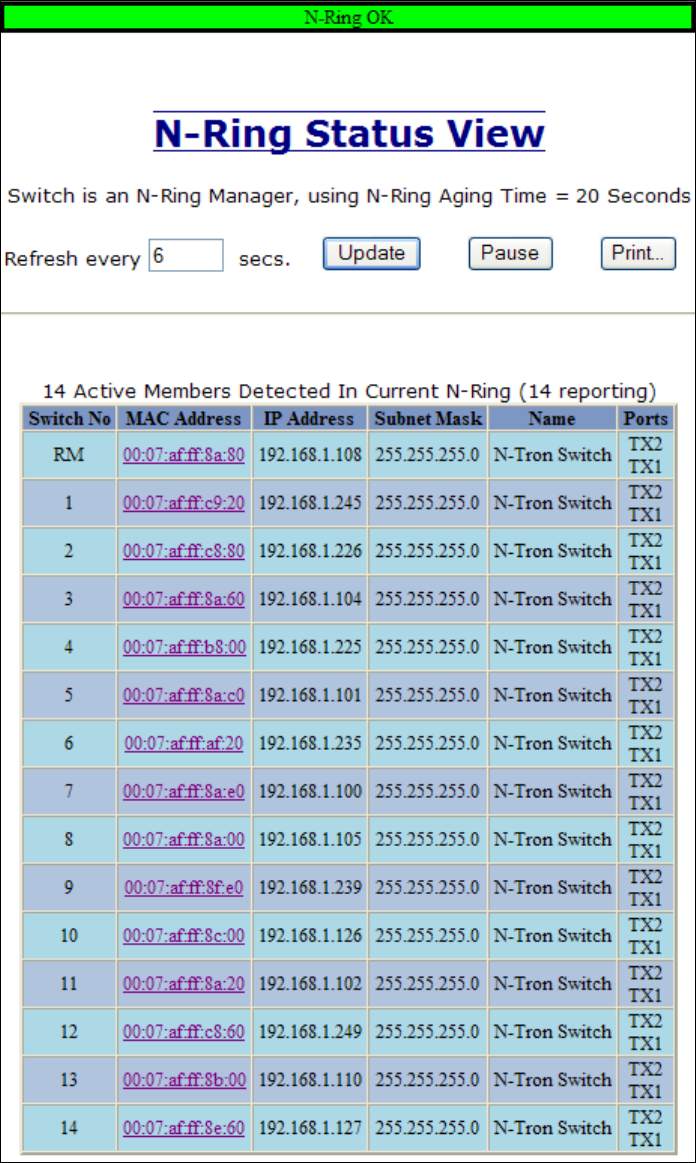Select the Subnet Mask column header

pyautogui.click(x=427, y=418)
